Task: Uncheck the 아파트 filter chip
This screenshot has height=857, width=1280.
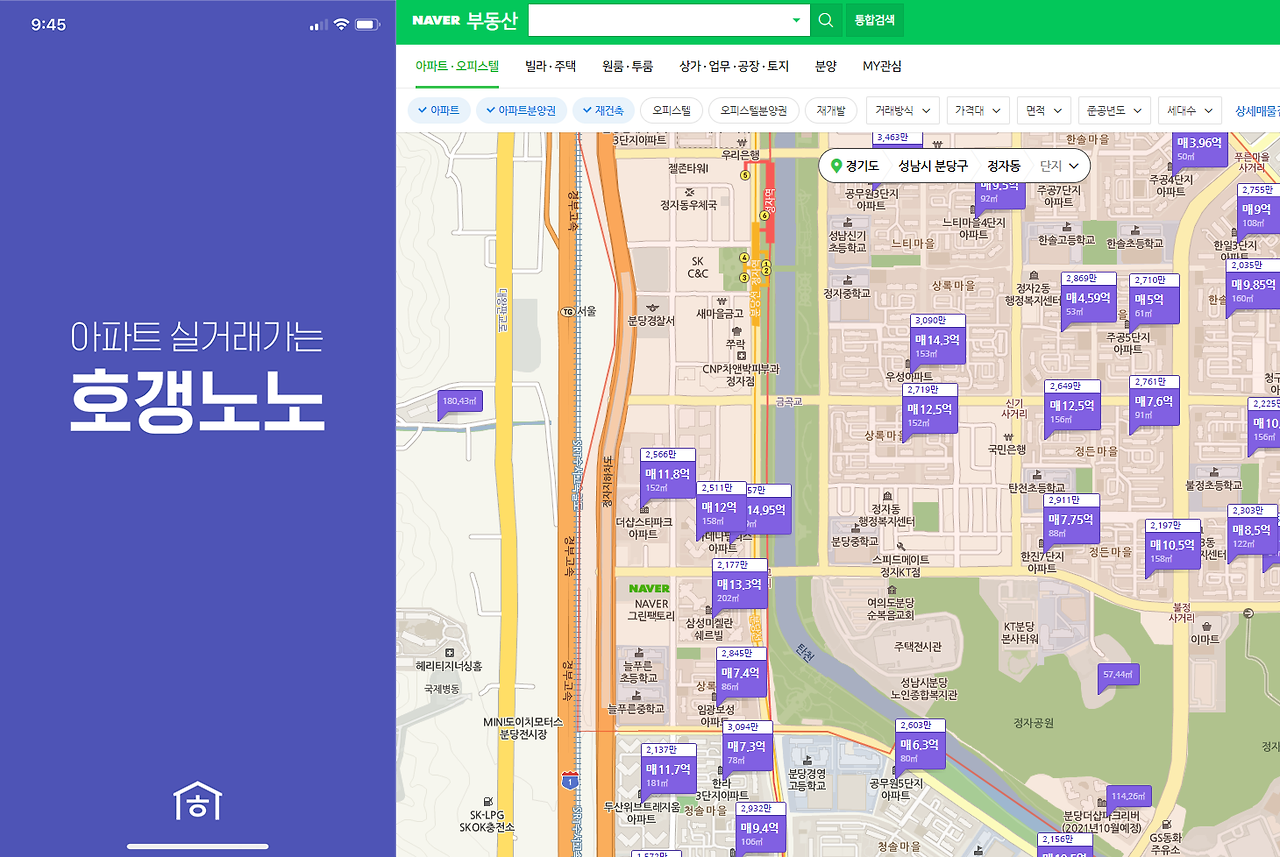Action: tap(439, 110)
